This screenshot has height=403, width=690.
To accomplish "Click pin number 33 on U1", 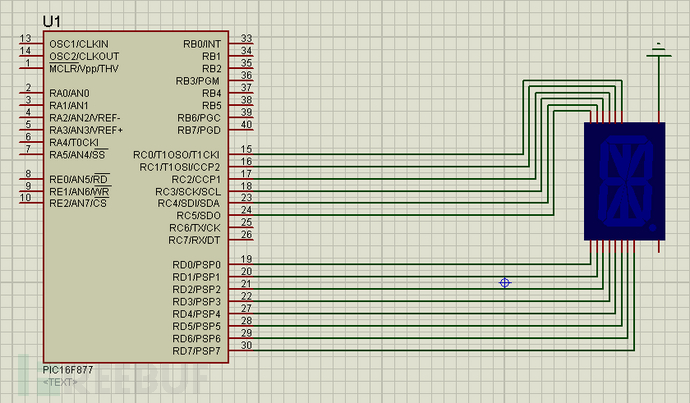I will click(x=246, y=39).
